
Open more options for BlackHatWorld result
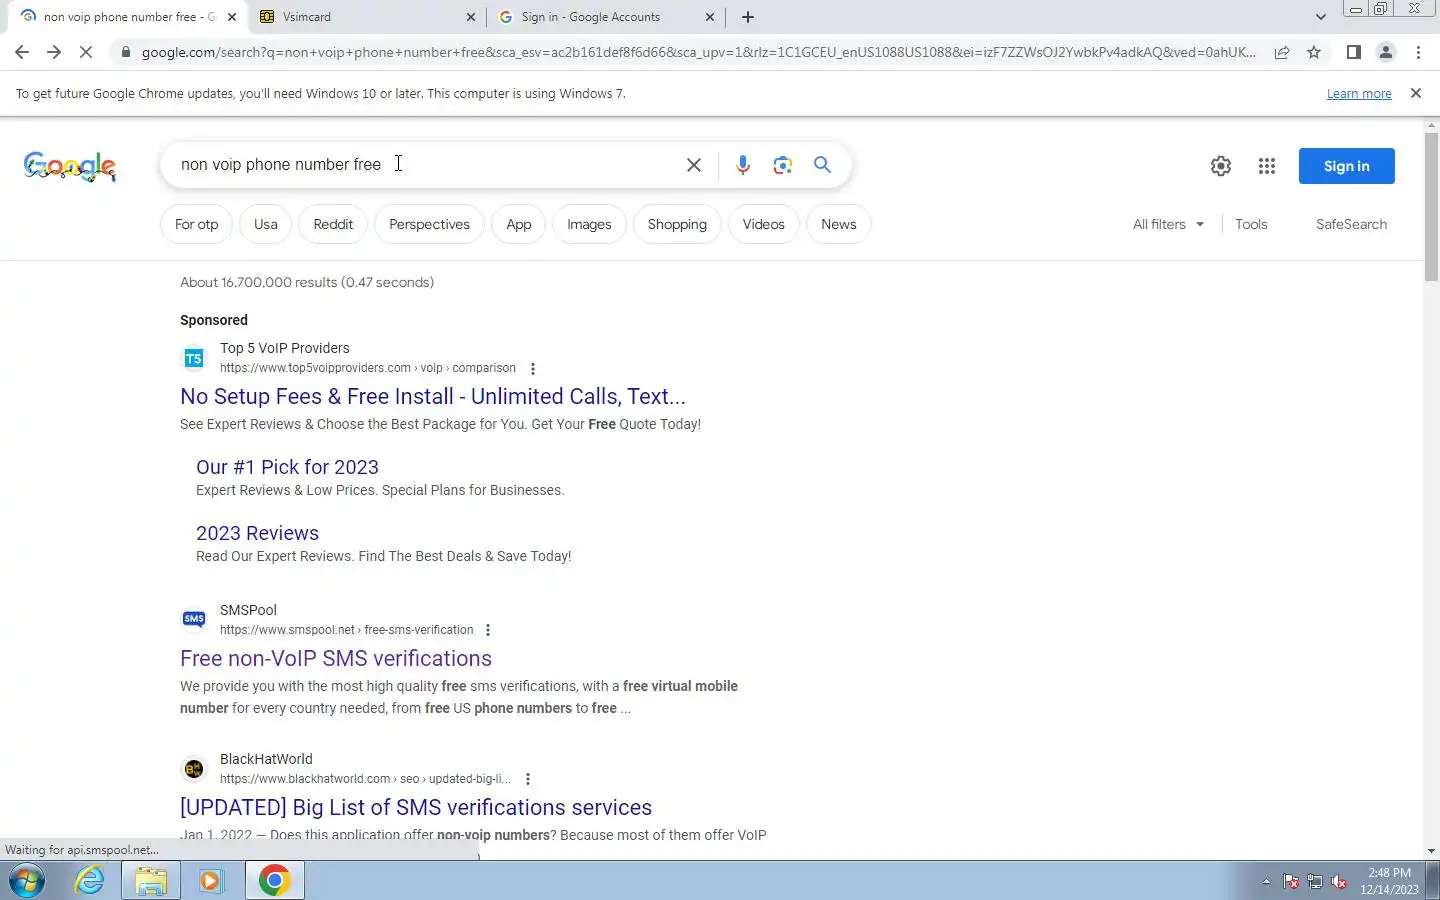pyautogui.click(x=527, y=779)
